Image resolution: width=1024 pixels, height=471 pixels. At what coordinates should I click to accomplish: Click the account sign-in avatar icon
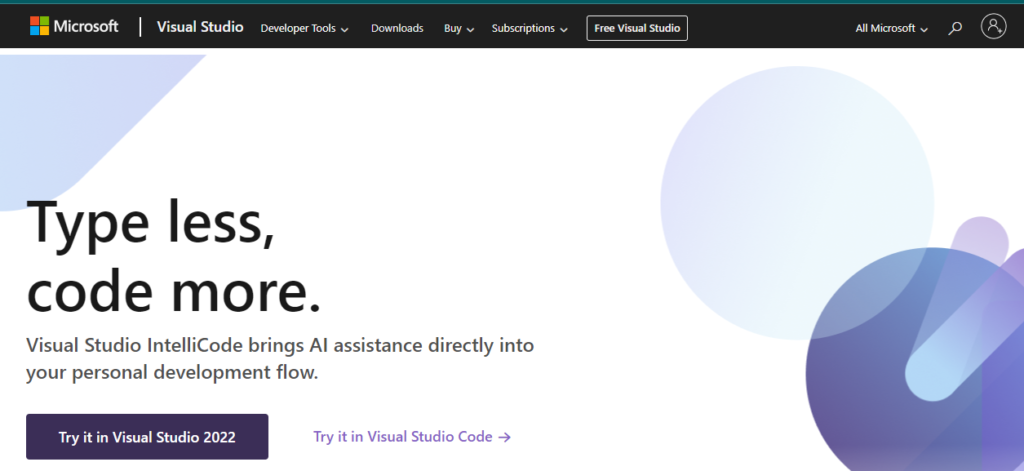(993, 27)
